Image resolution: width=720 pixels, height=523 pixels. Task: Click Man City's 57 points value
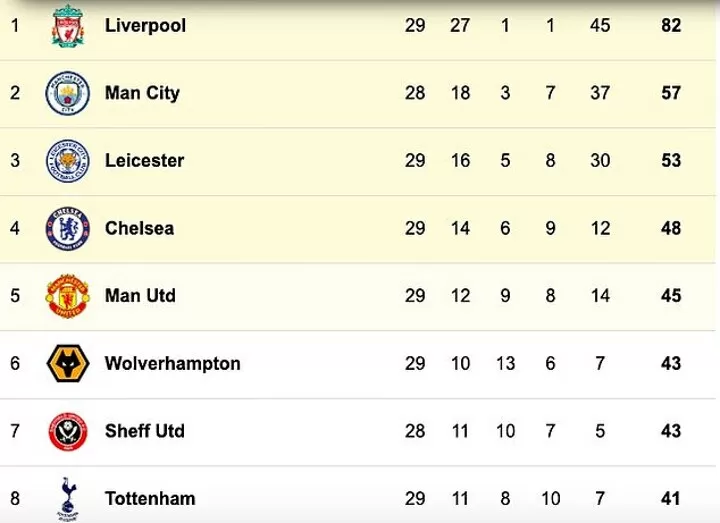click(x=671, y=93)
